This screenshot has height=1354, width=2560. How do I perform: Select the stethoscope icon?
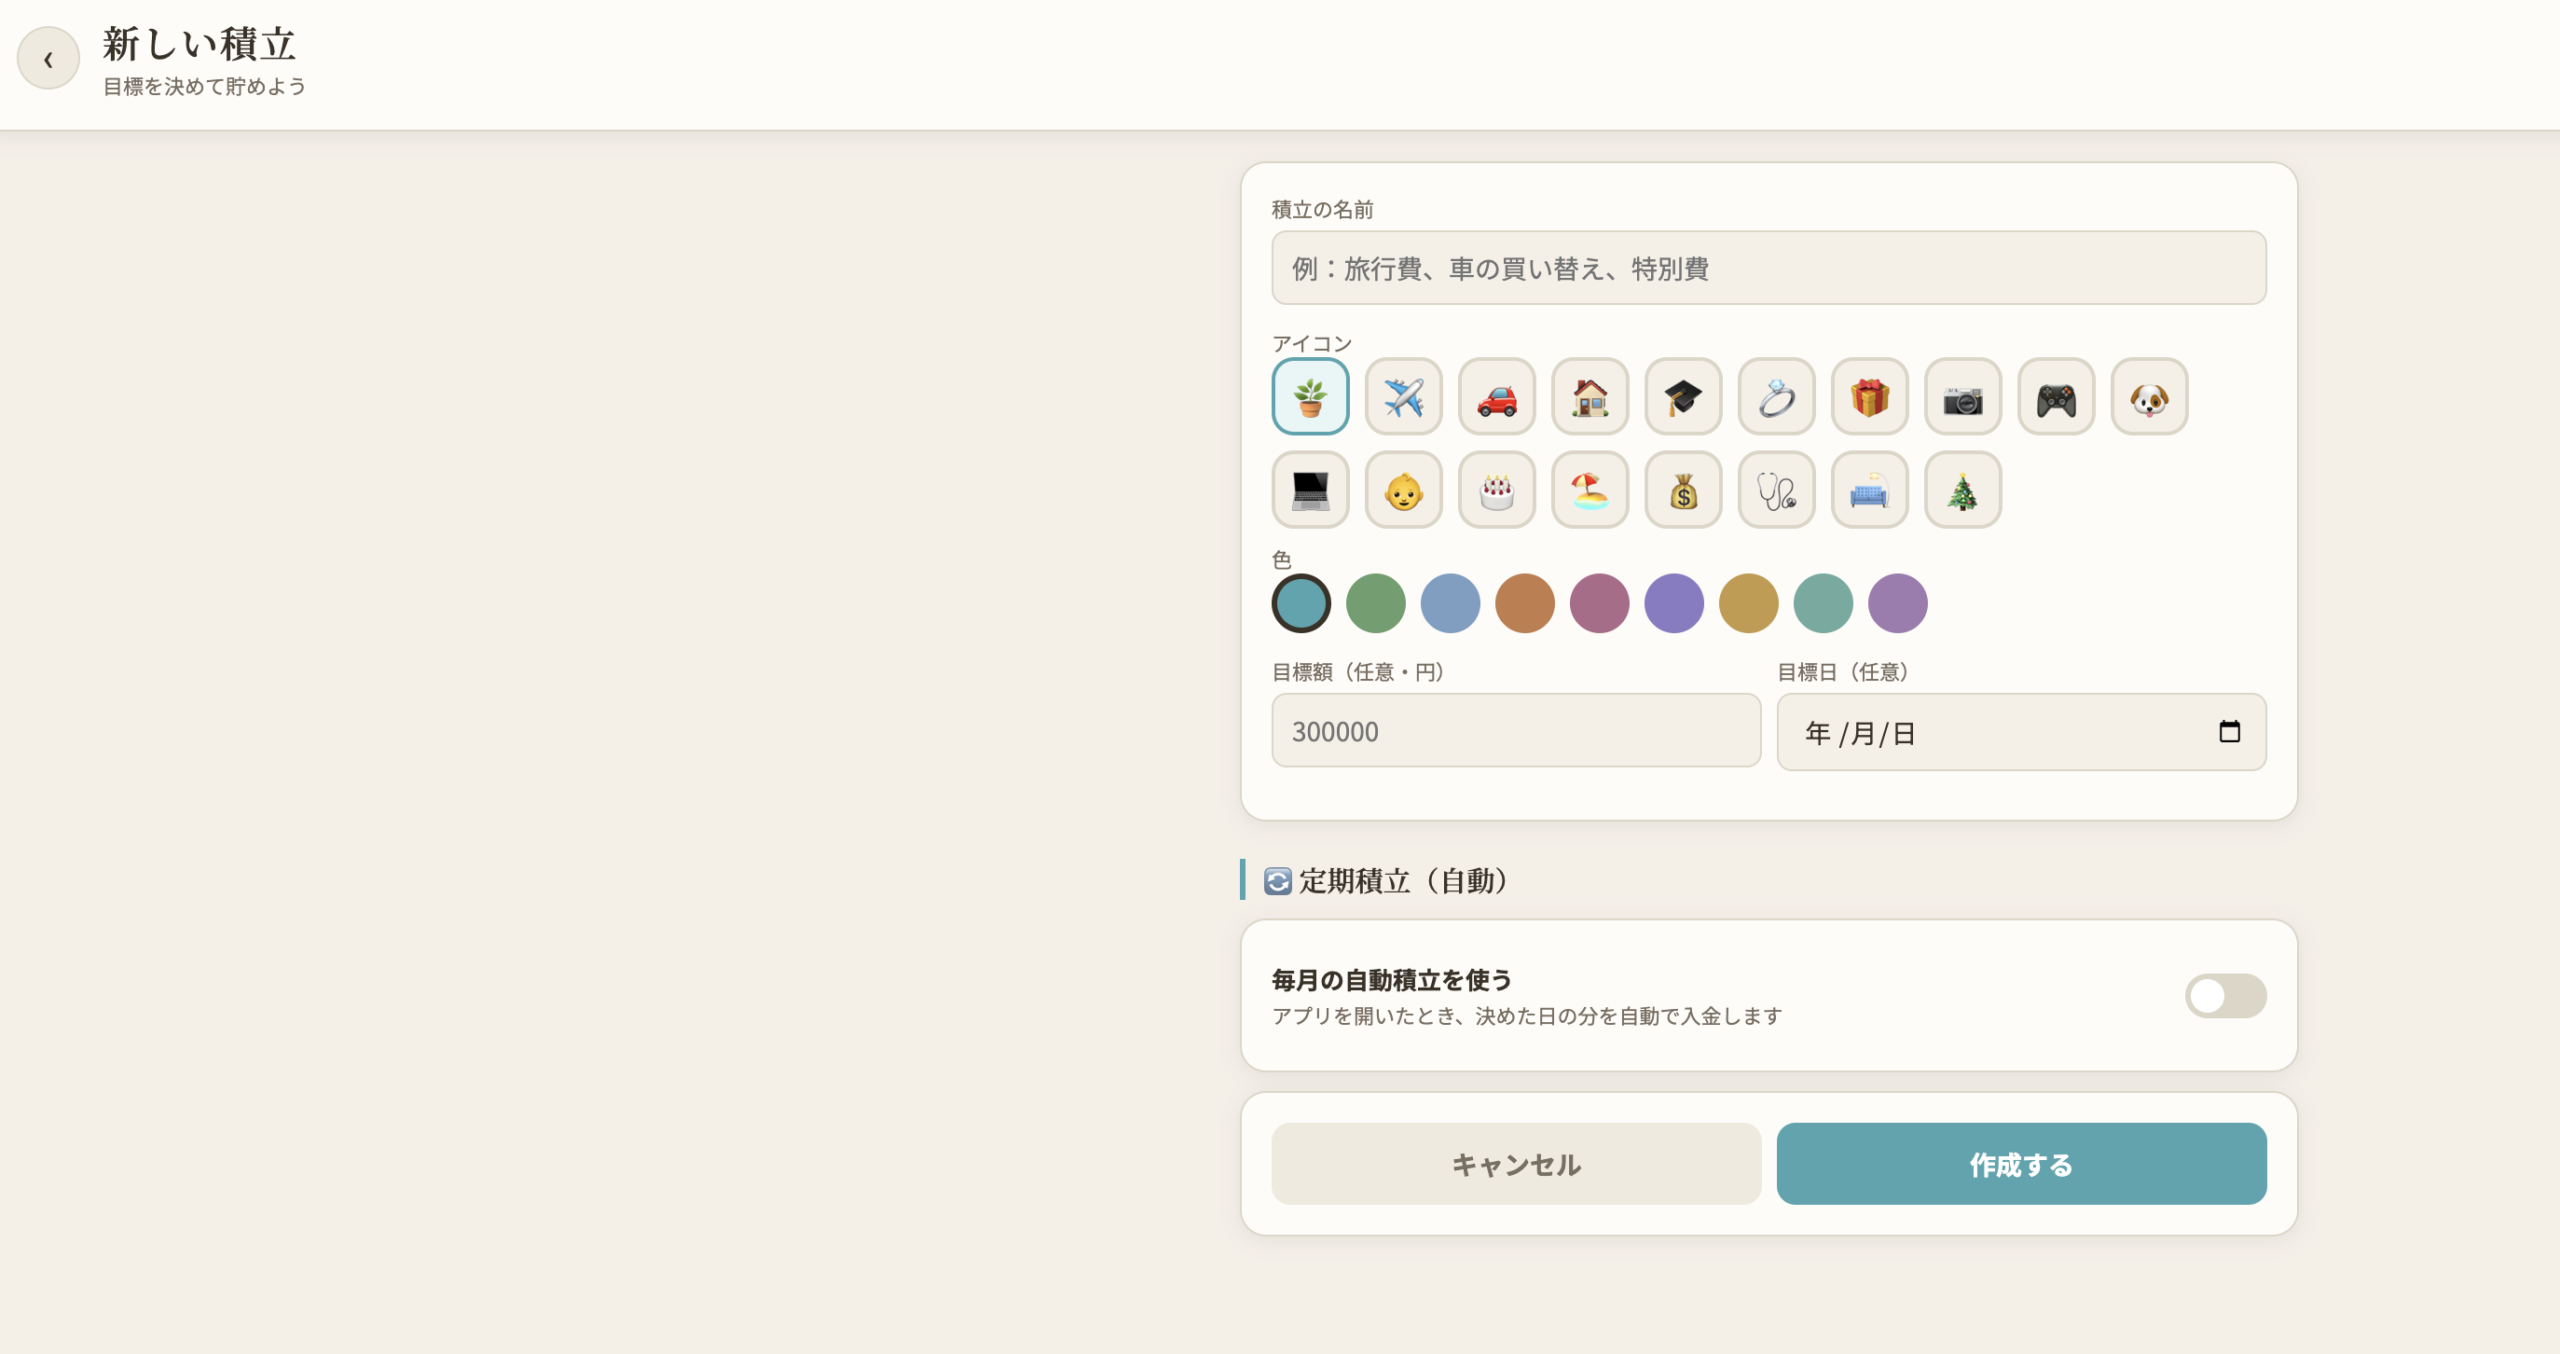click(1776, 490)
